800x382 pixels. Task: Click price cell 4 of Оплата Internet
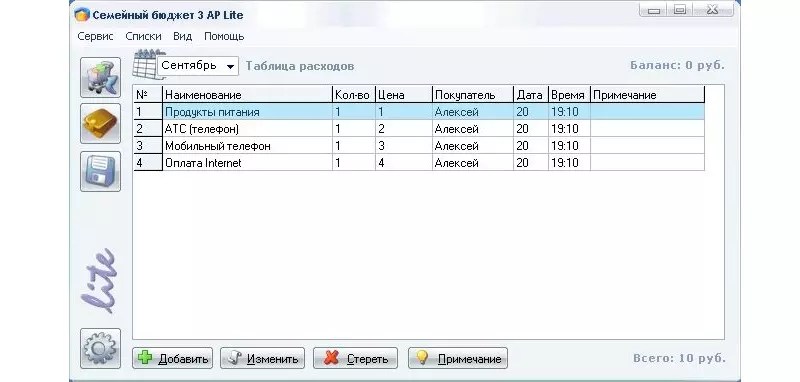[x=404, y=163]
